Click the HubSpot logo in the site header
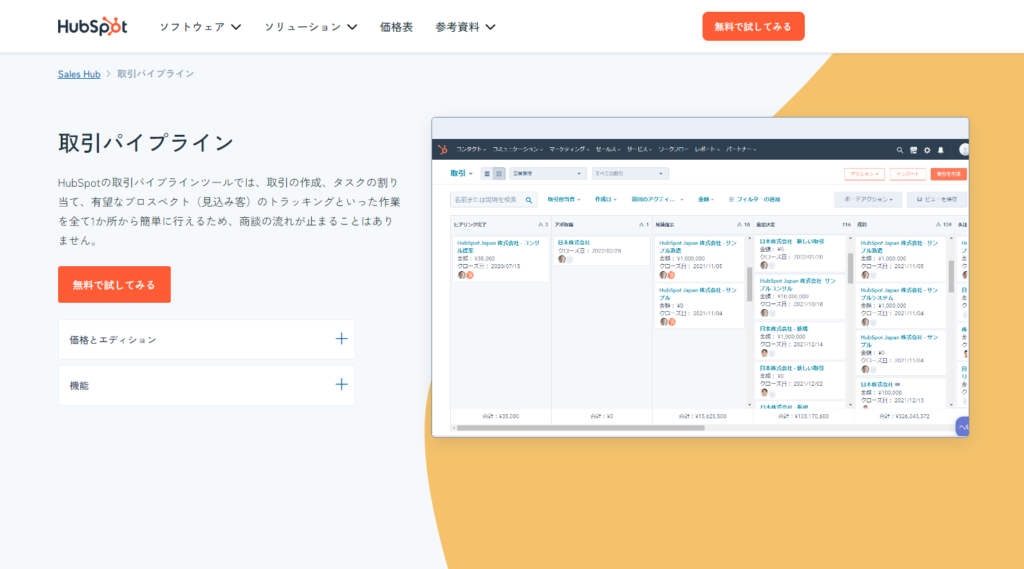1024x569 pixels. pos(92,27)
